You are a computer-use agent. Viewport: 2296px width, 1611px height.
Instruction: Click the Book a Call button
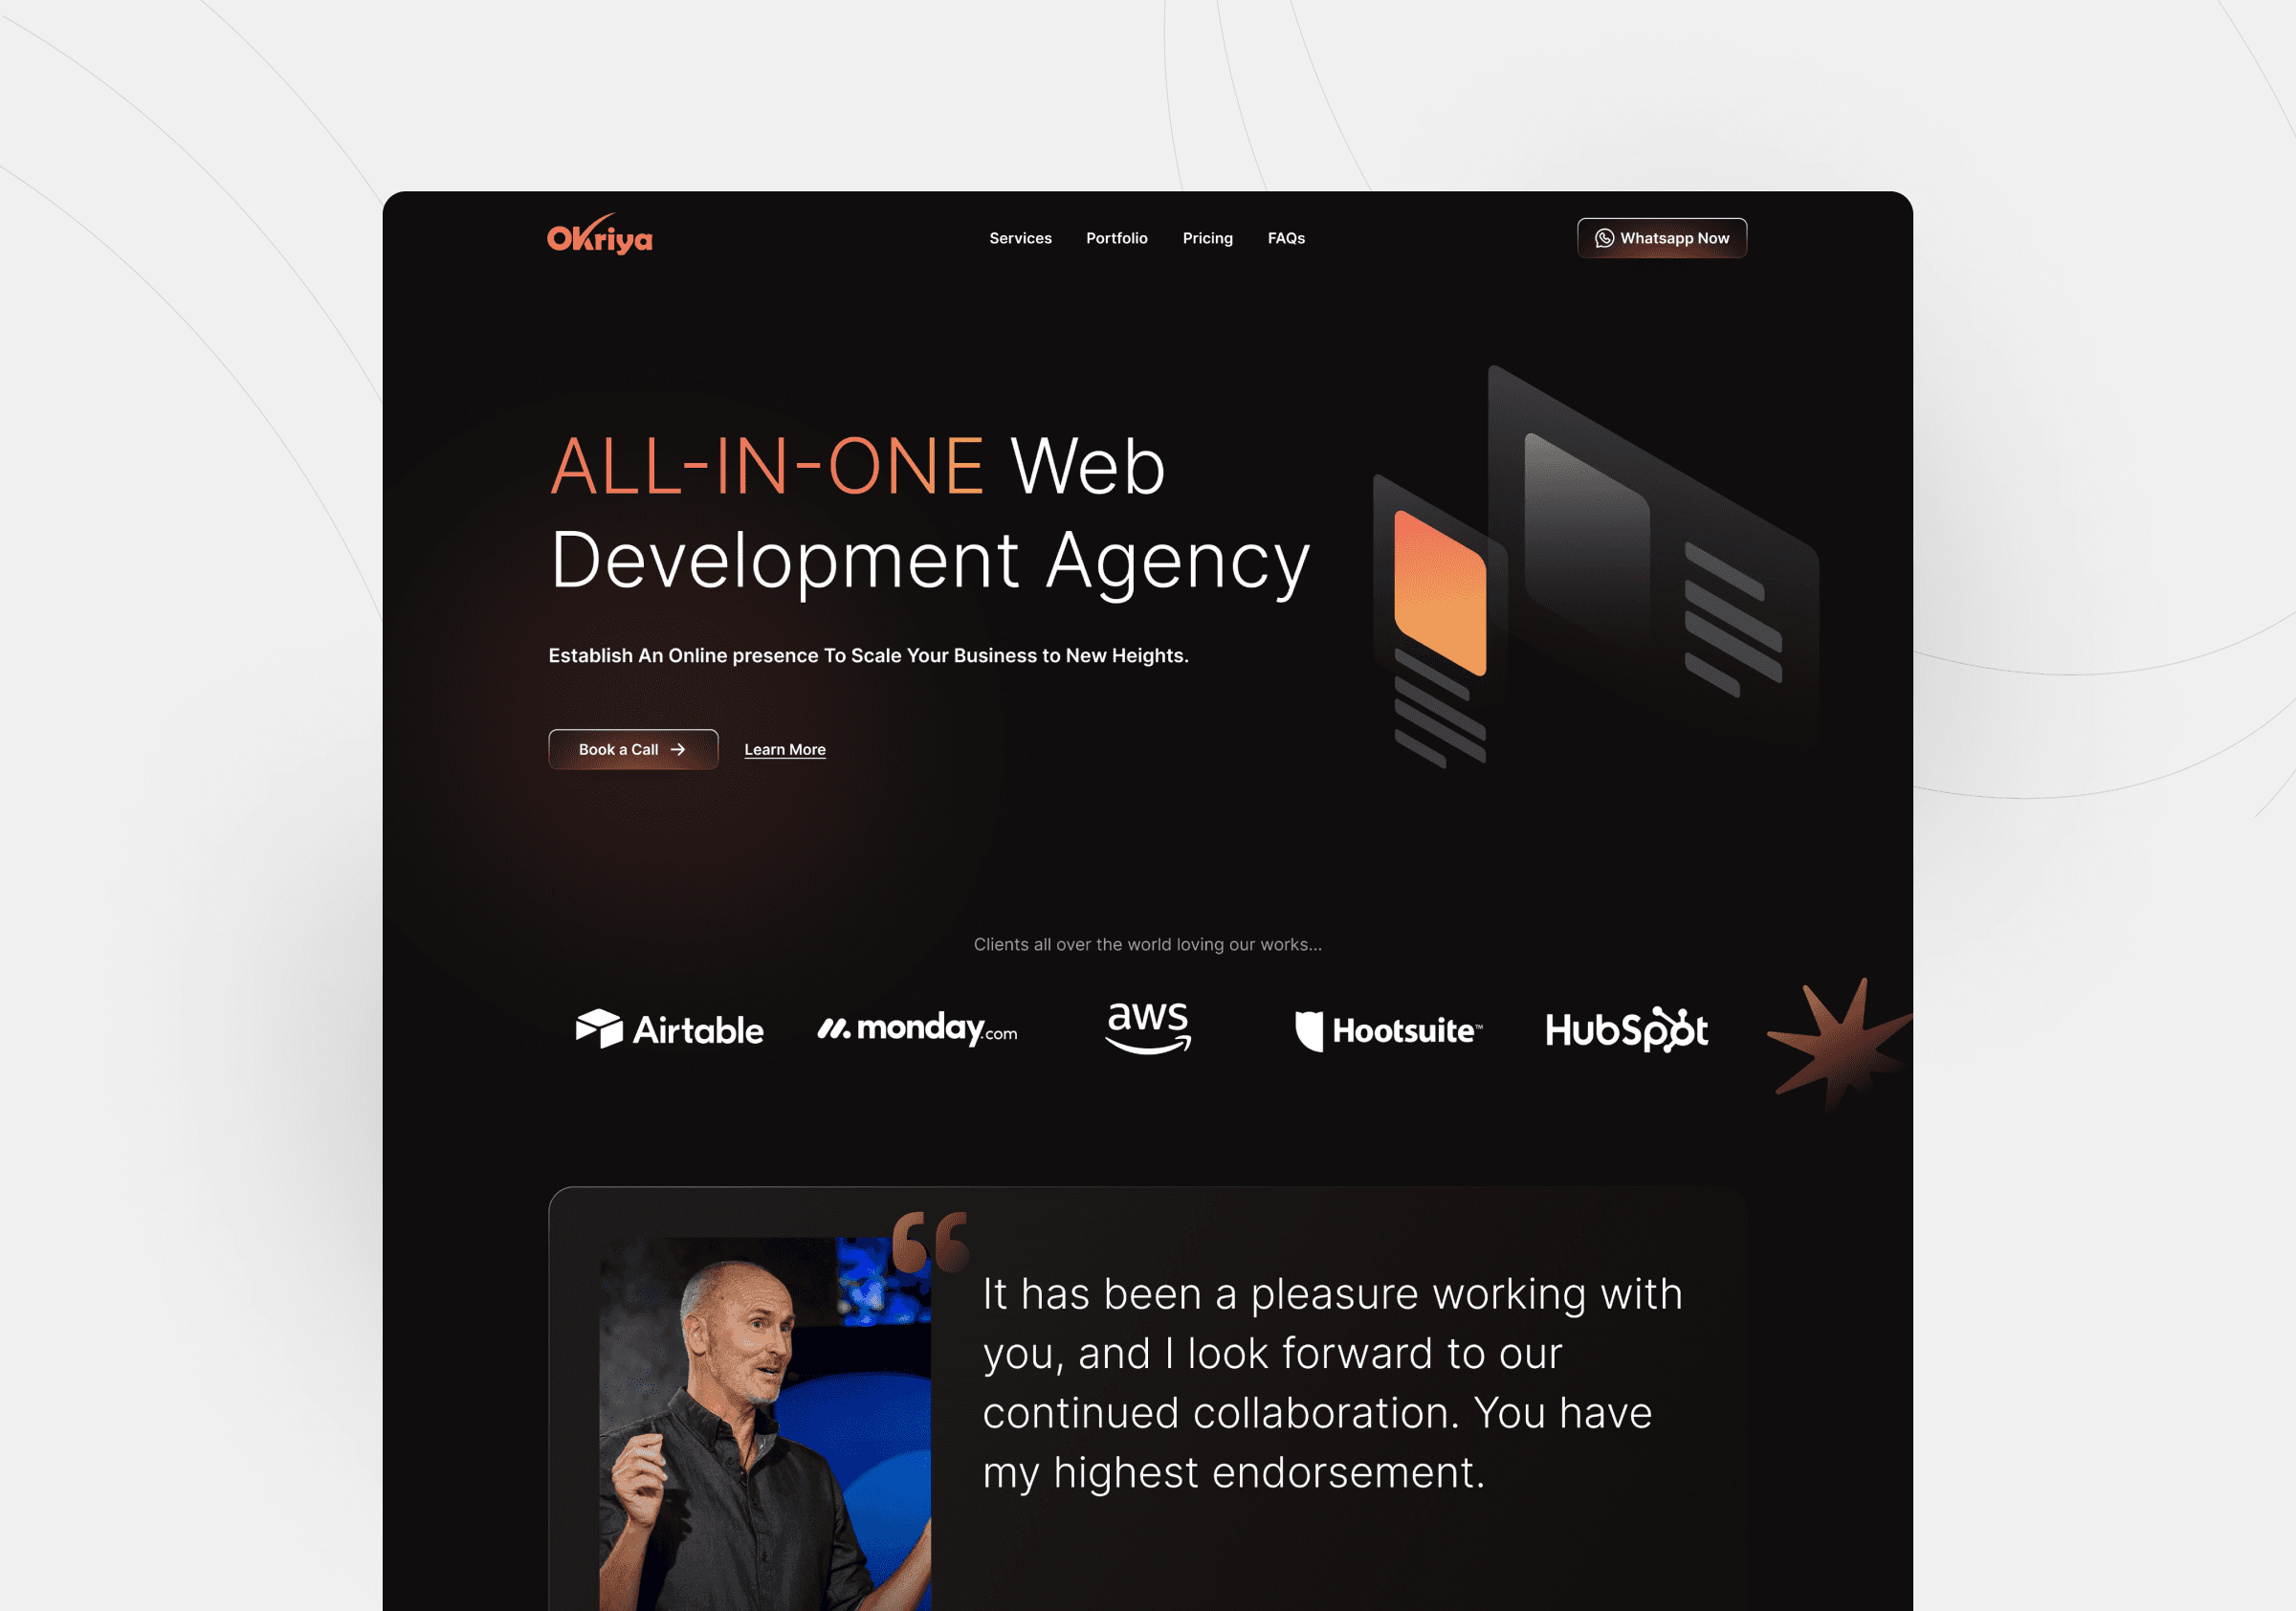tap(631, 749)
